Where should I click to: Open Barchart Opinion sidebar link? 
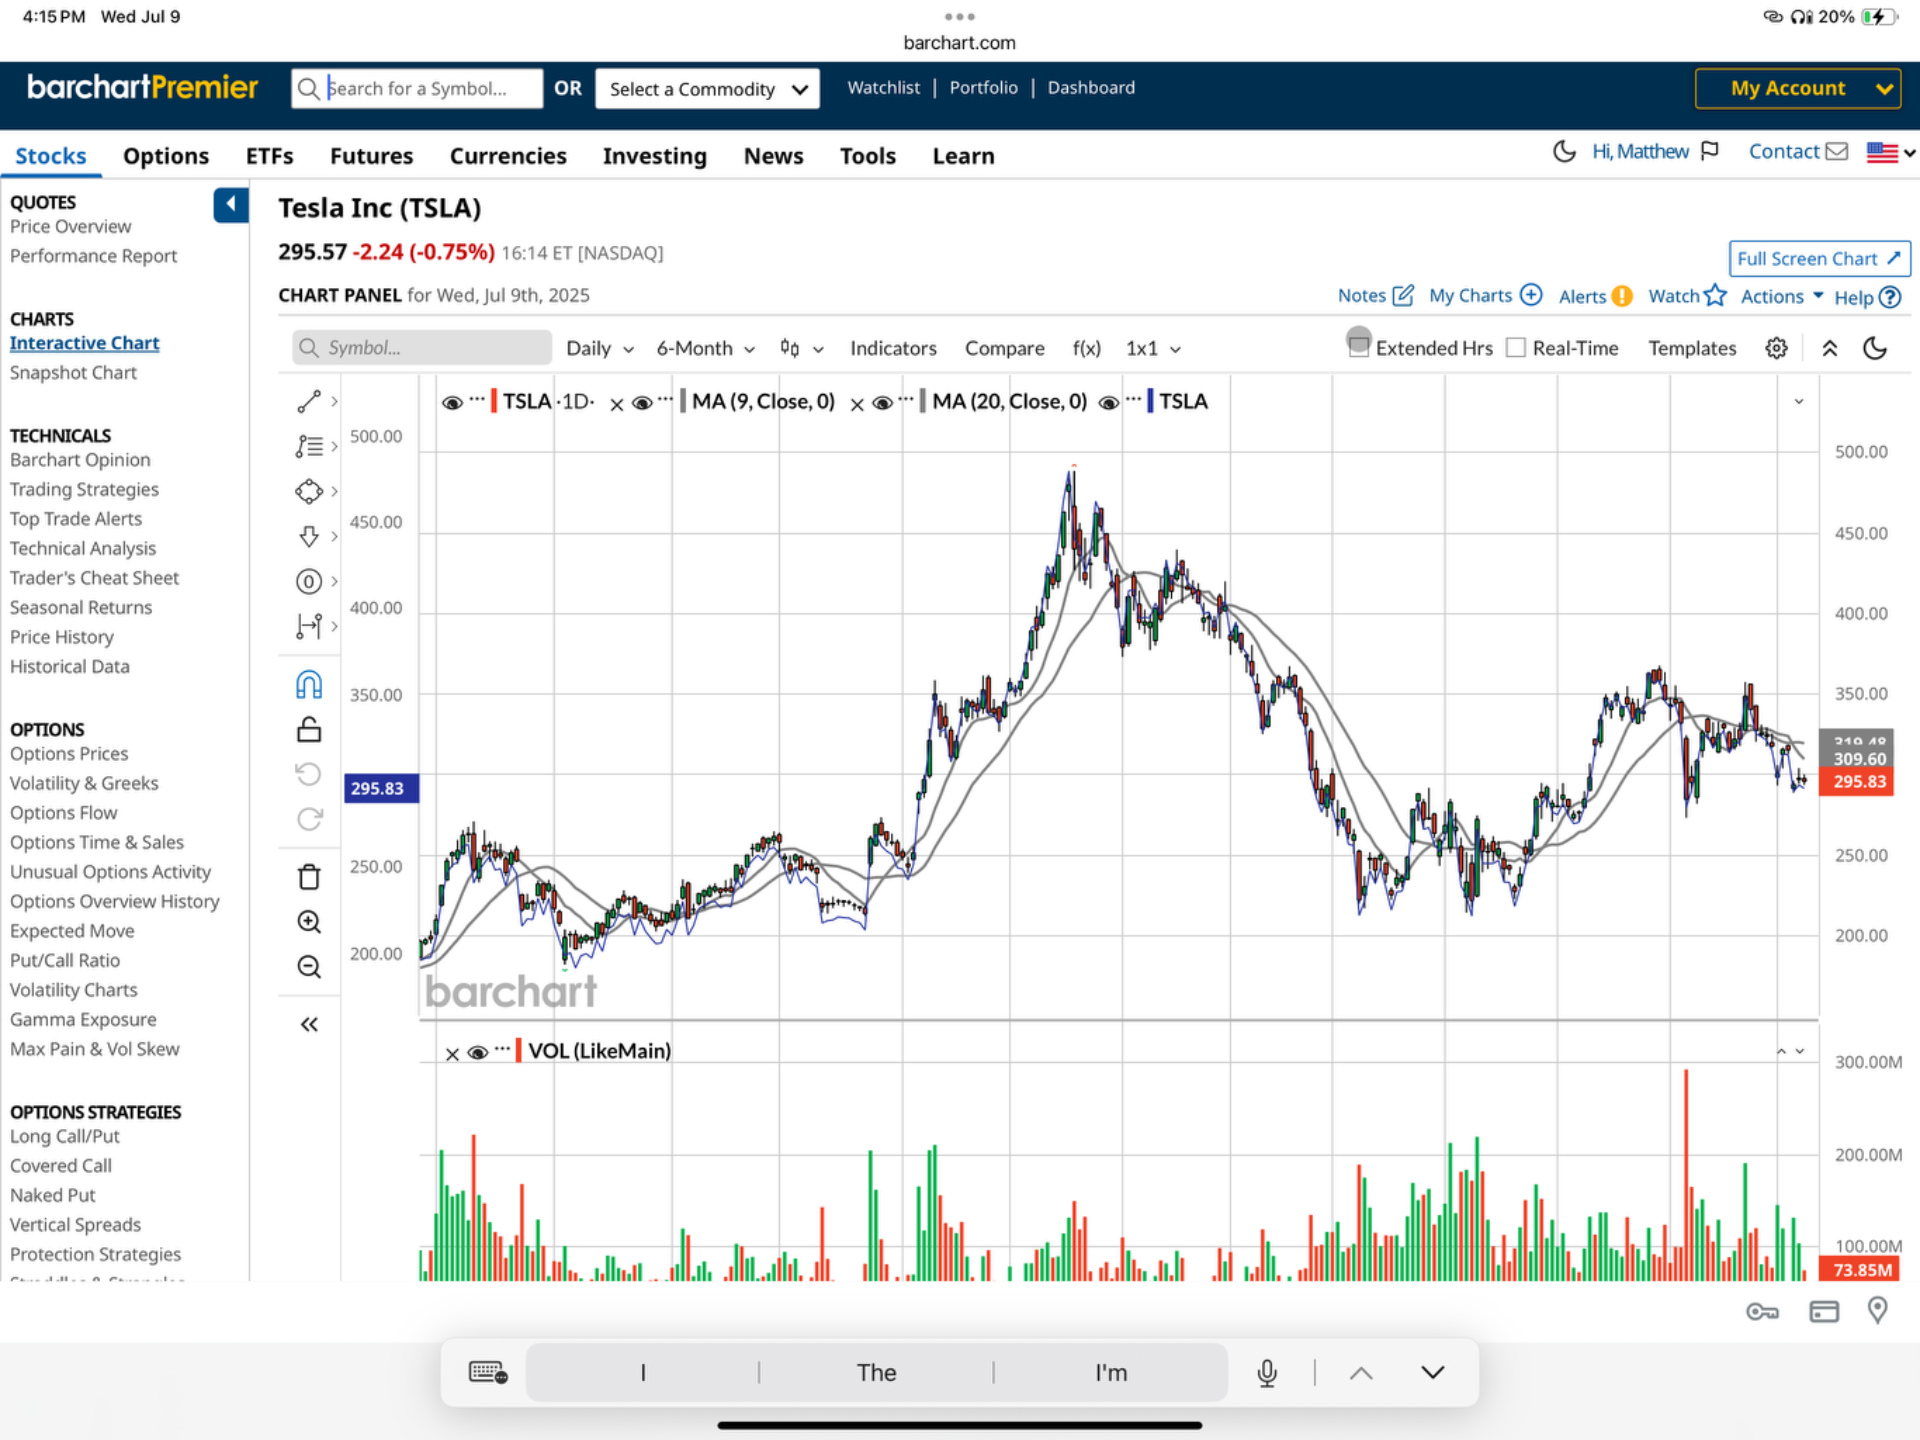coord(80,460)
